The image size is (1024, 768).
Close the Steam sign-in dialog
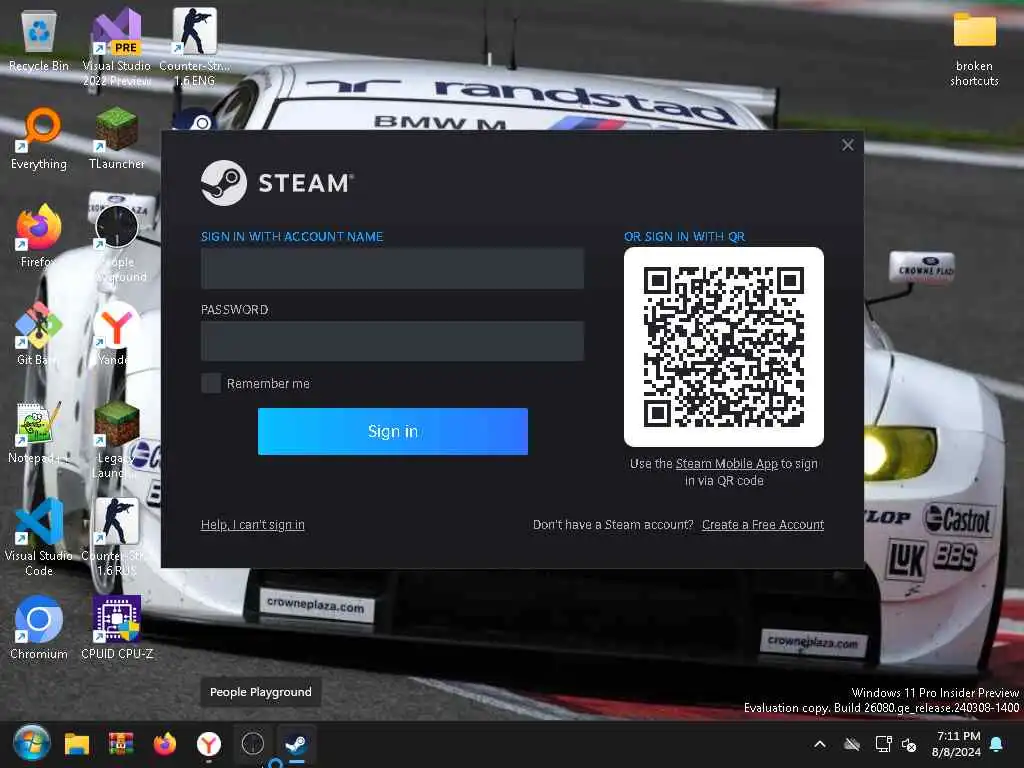(848, 145)
